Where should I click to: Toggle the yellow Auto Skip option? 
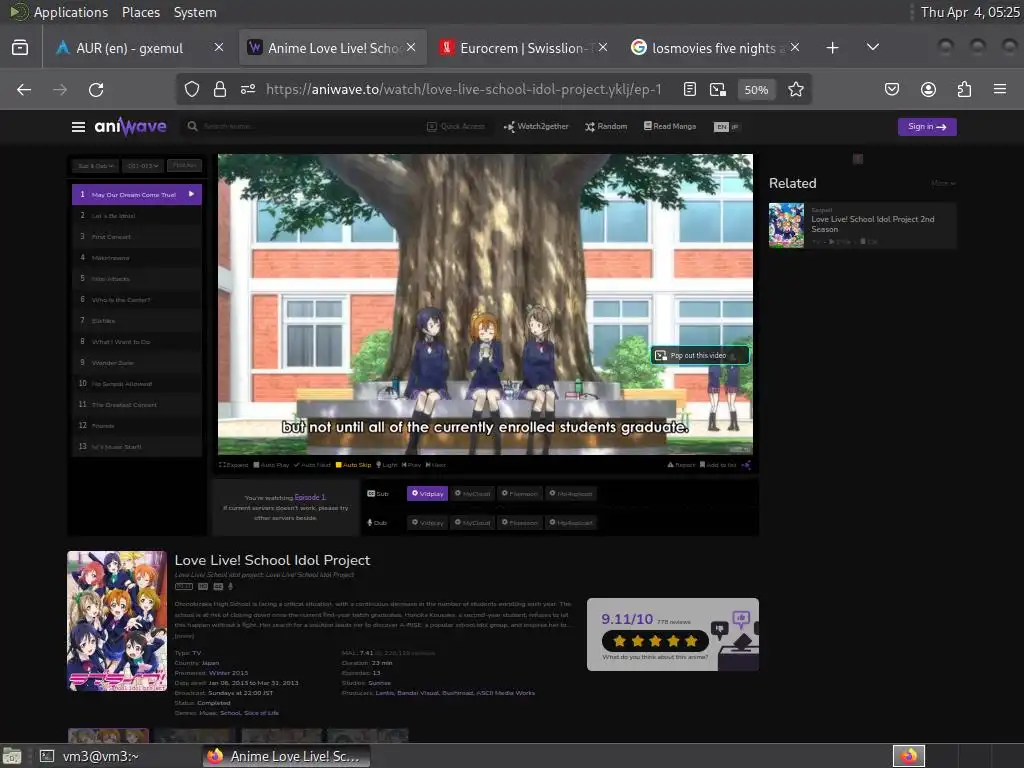[353, 465]
